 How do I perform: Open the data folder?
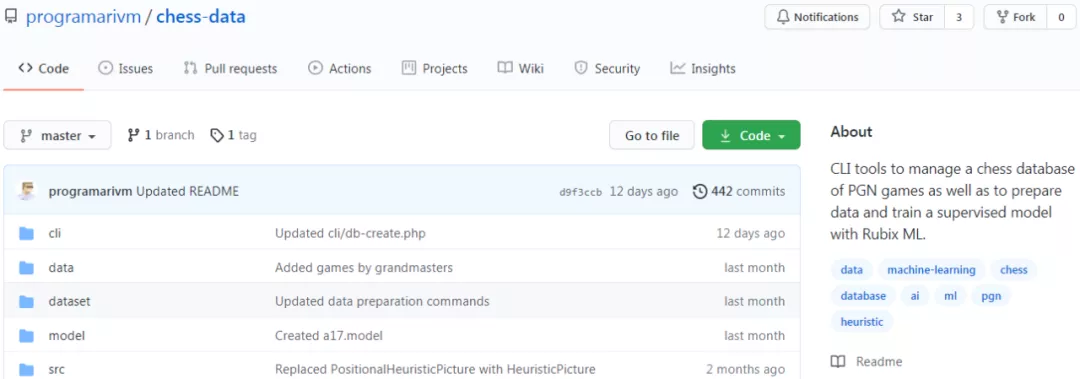[x=61, y=267]
